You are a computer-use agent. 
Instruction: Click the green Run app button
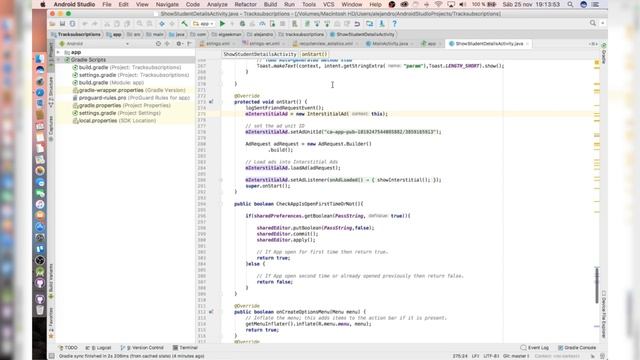222,24
